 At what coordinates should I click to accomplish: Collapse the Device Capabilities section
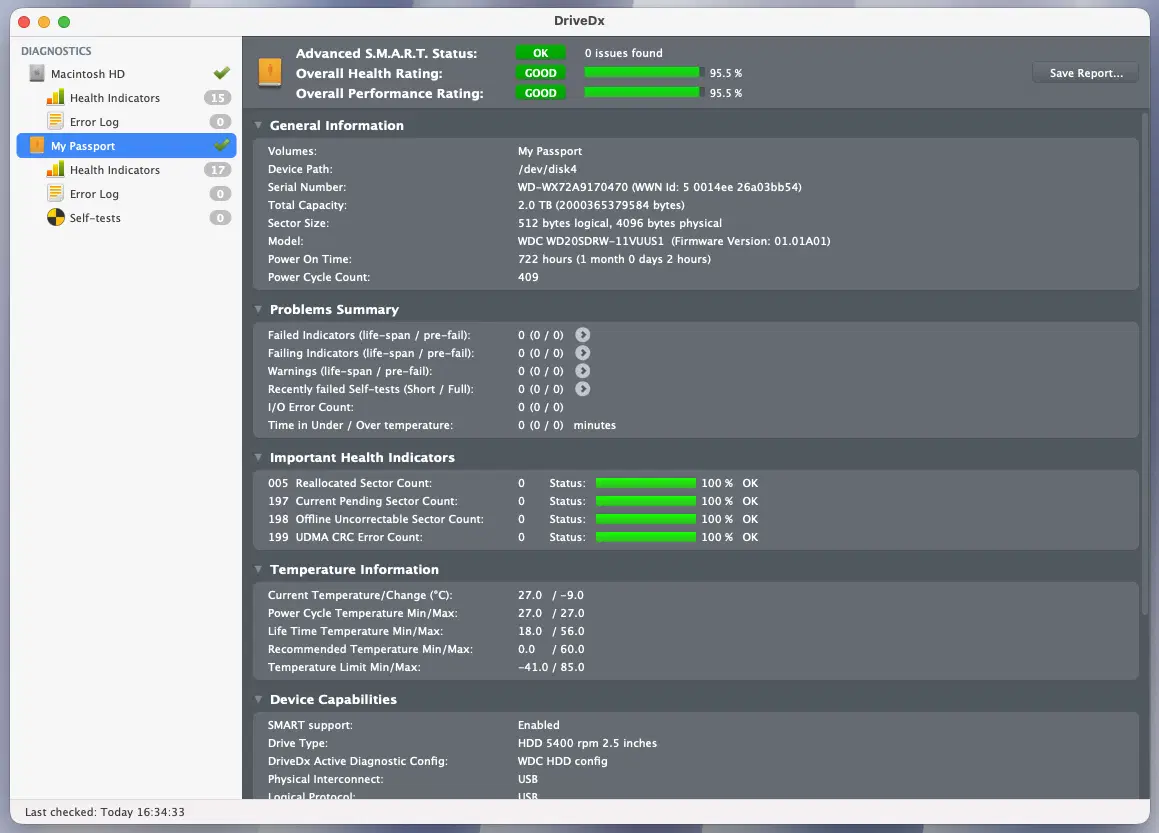click(258, 698)
